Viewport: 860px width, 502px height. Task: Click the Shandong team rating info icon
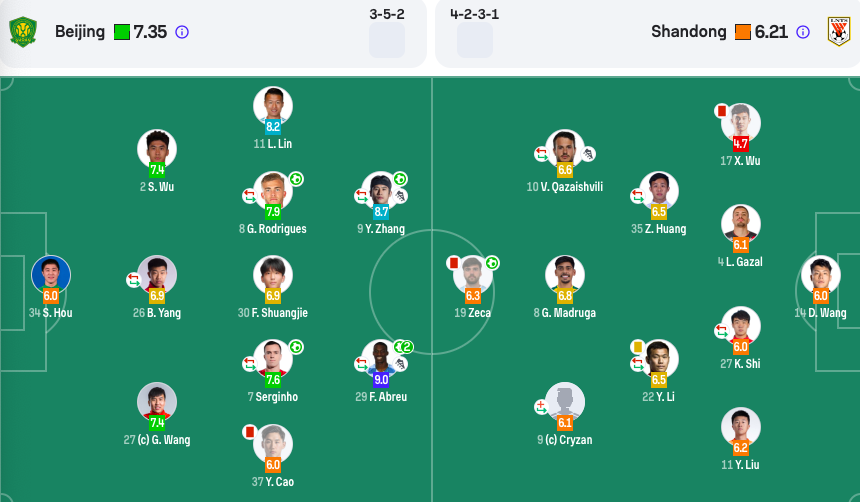point(802,32)
